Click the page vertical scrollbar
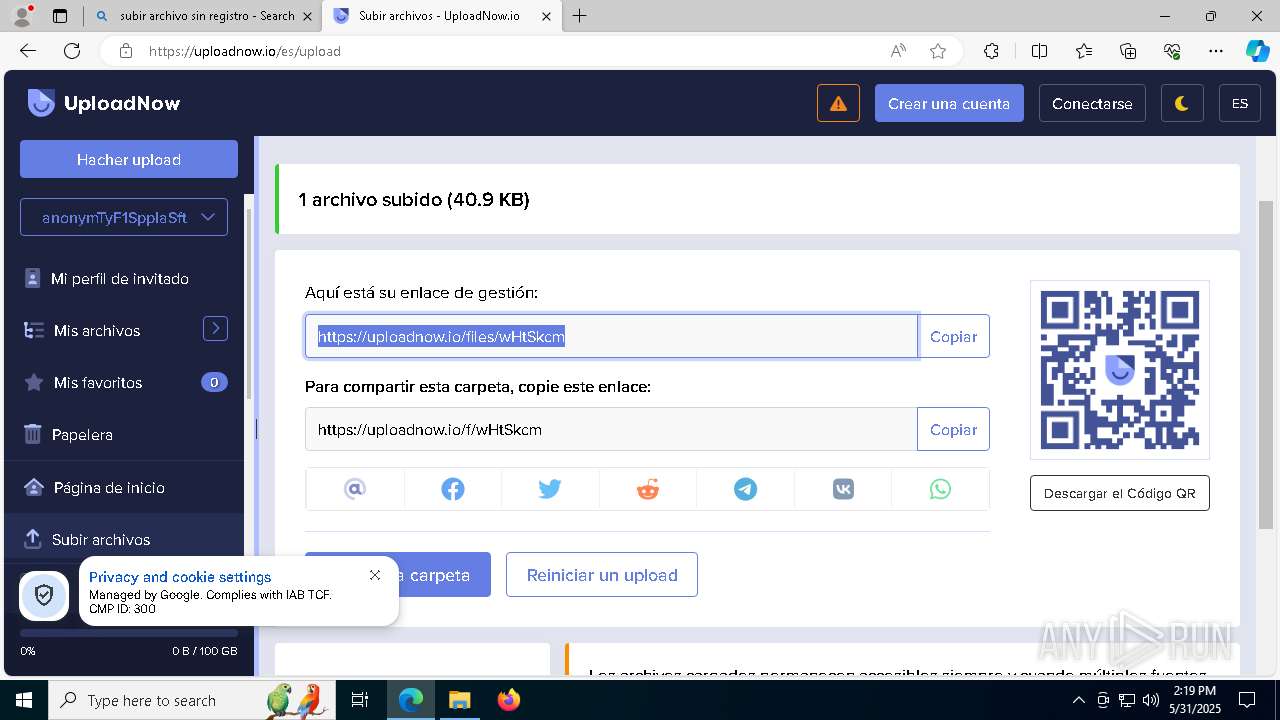This screenshot has width=1280, height=720. point(1266,365)
